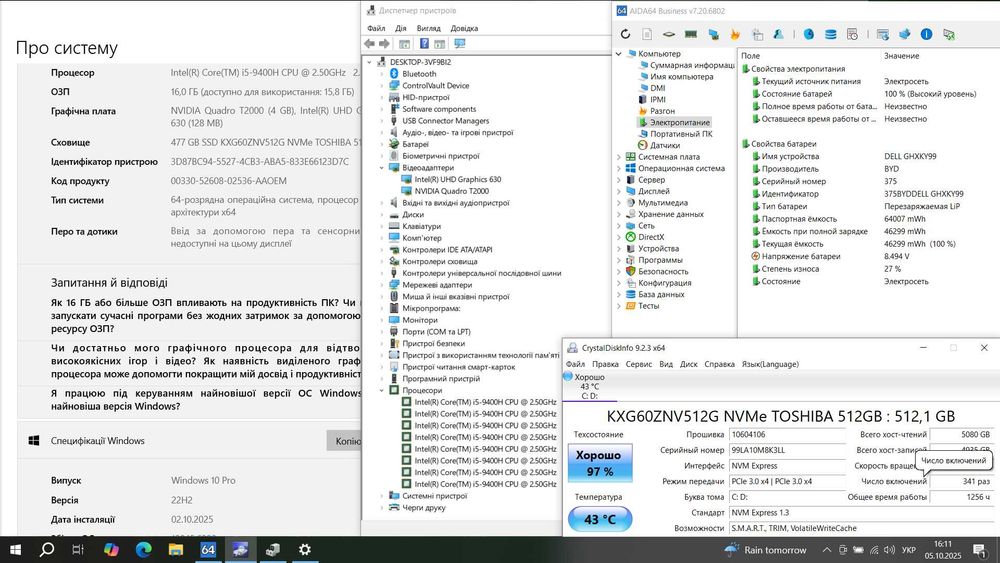This screenshot has width=1000, height=563.
Task: Click the AIDA64 monitor diagnostics toolbar icon
Action: pyautogui.click(x=883, y=34)
